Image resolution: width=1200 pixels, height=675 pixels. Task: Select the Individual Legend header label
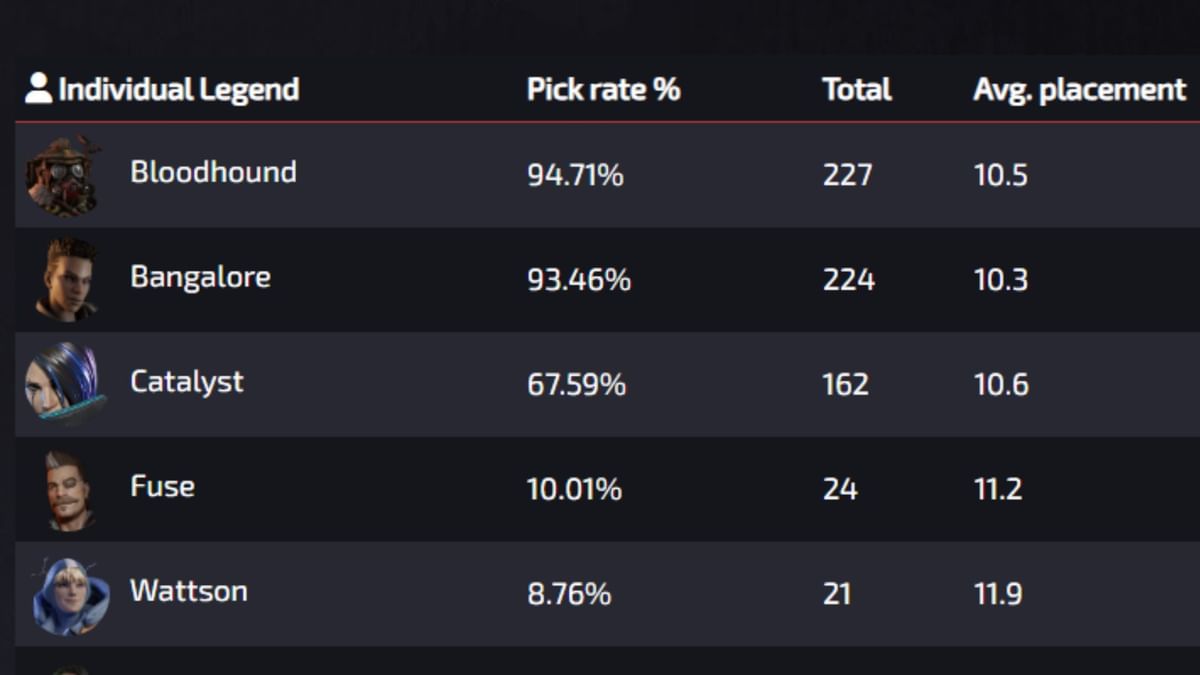(180, 88)
